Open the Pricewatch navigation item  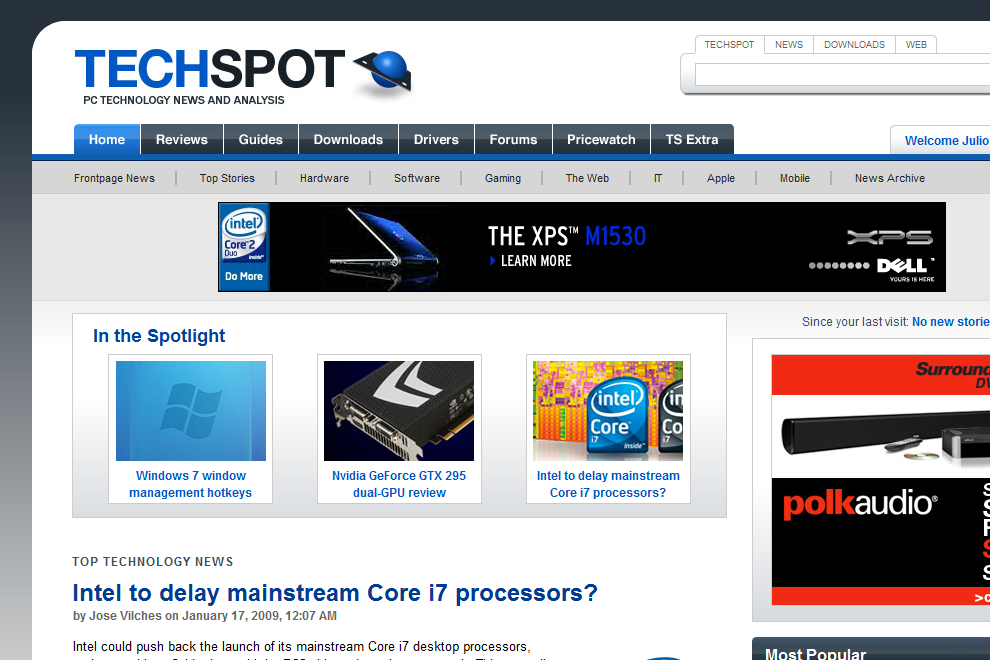click(601, 140)
